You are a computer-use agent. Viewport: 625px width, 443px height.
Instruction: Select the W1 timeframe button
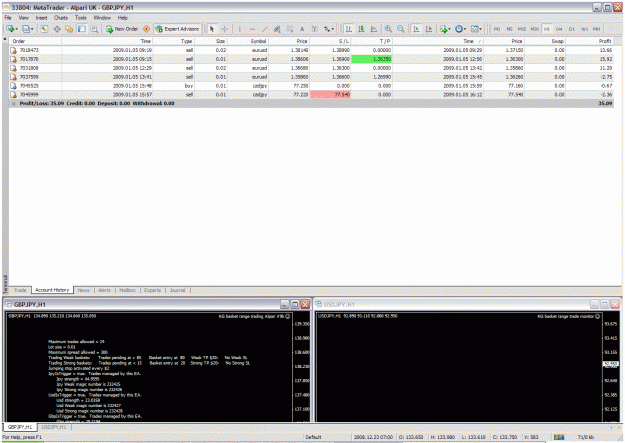tap(584, 29)
